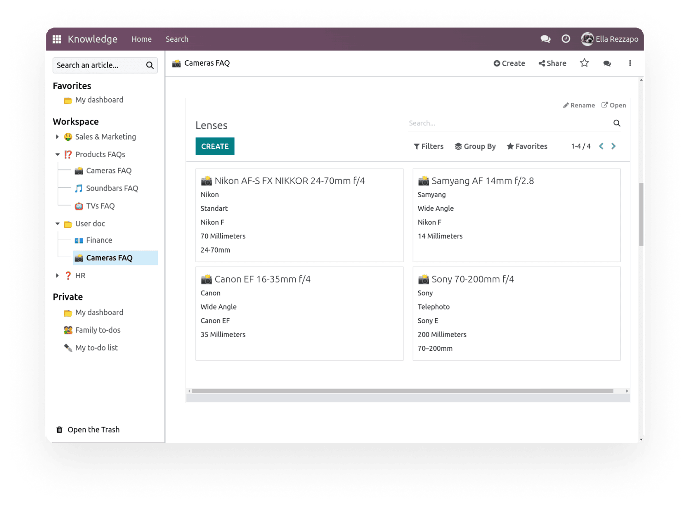Click the green CREATE button in Lenses

[215, 146]
